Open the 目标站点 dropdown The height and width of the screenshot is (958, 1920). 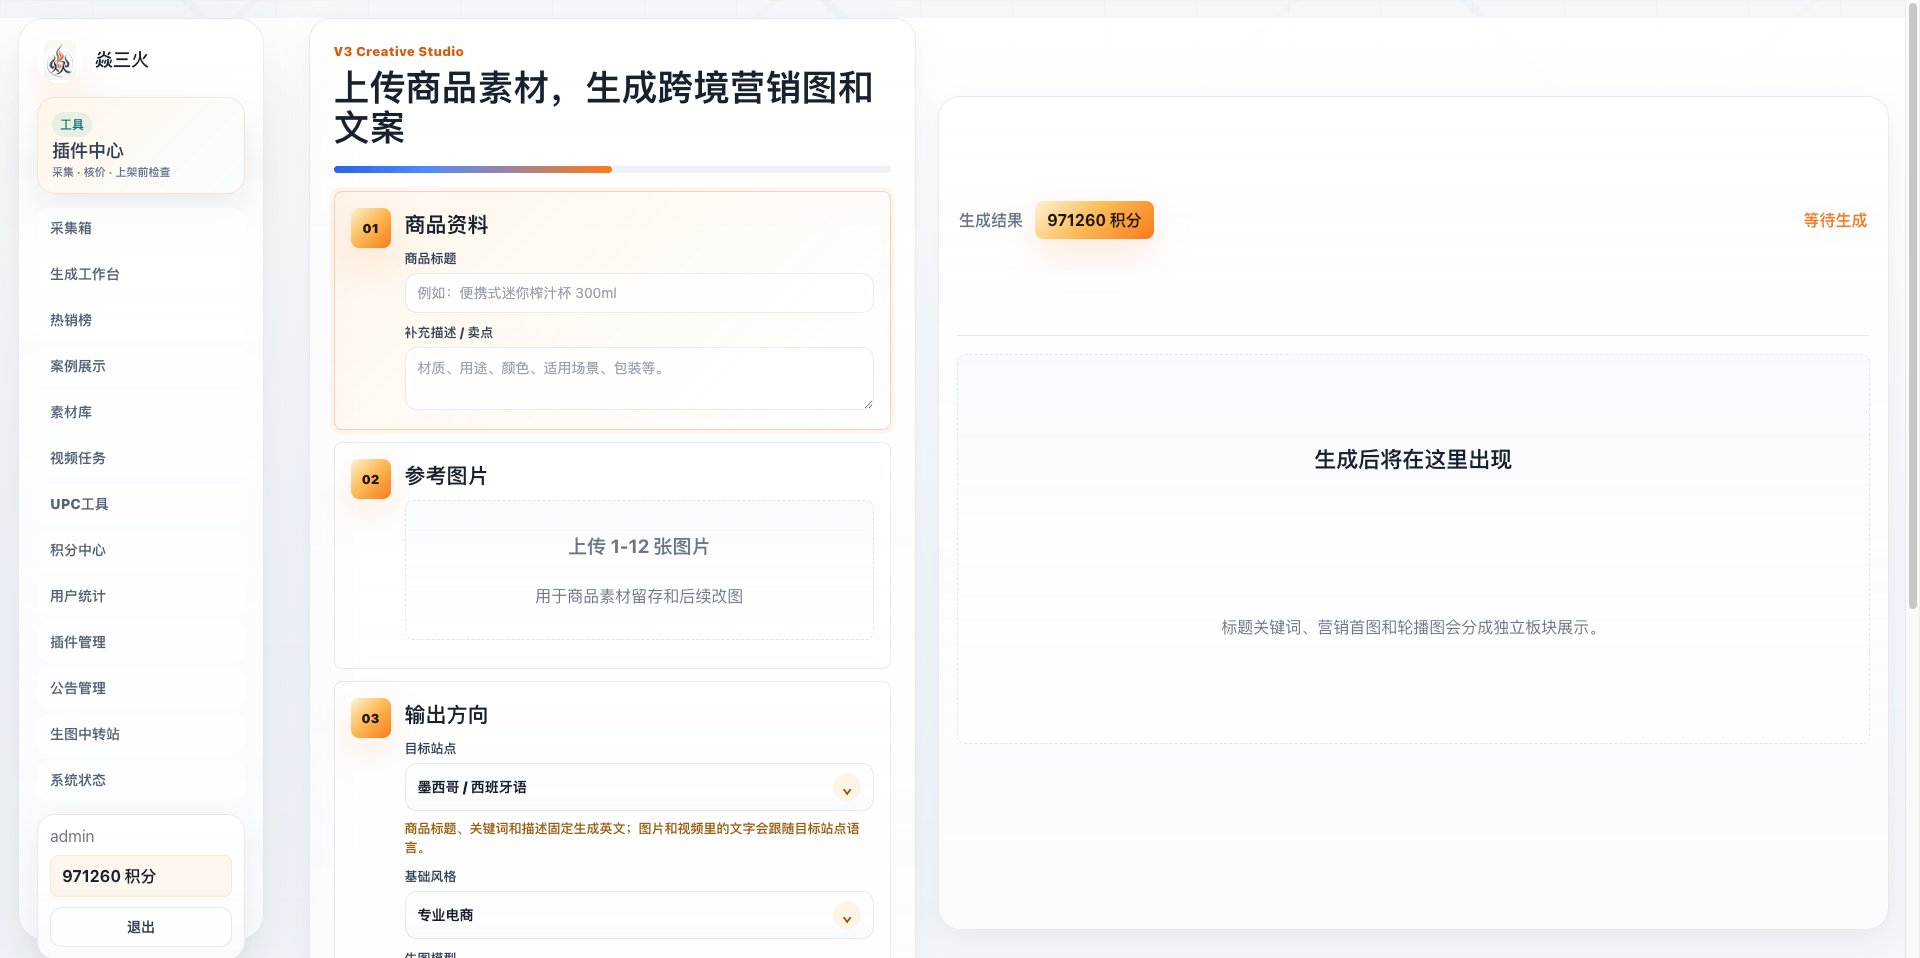pyautogui.click(x=639, y=787)
